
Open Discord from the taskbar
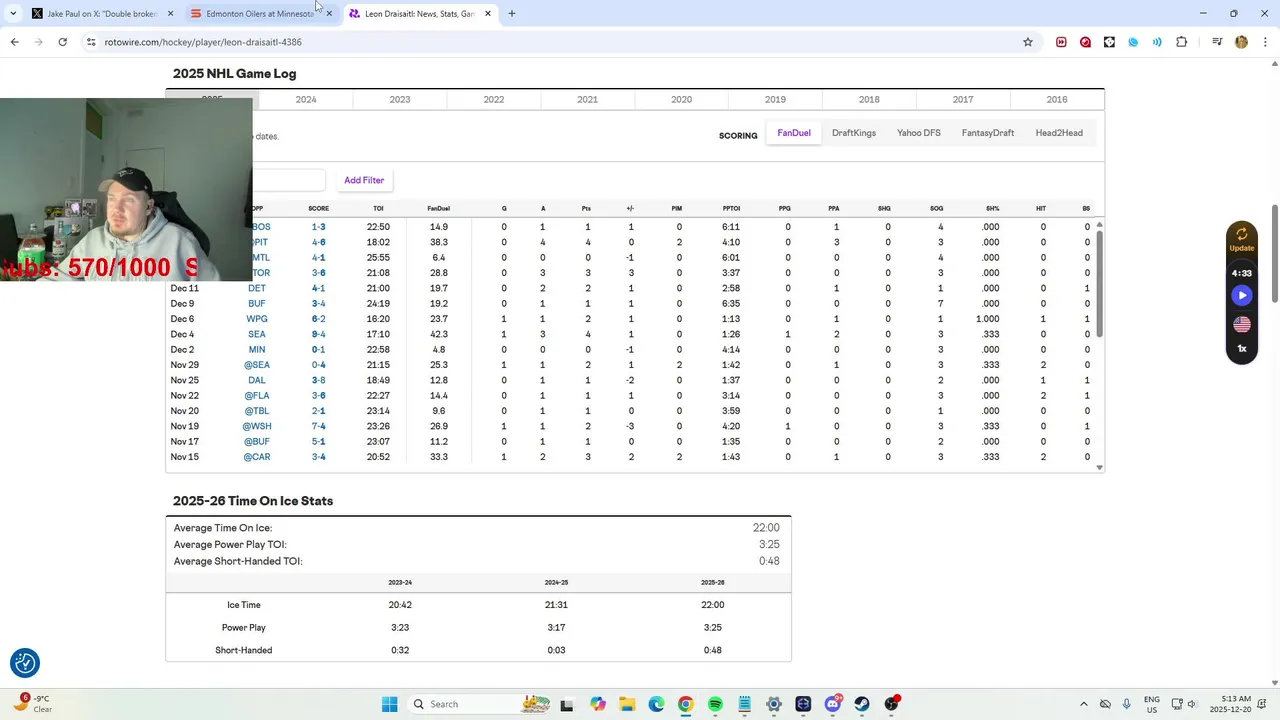pyautogui.click(x=833, y=704)
